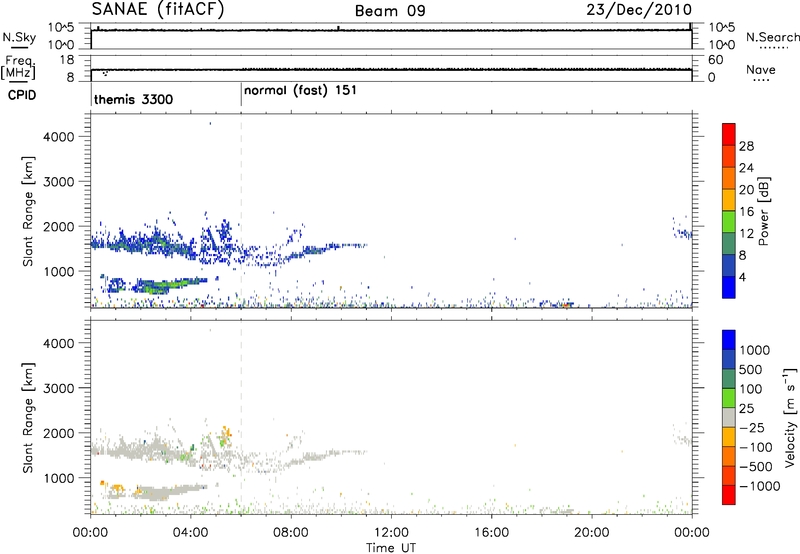Click the Freq. [MHz] axis label
The width and height of the screenshot is (800, 554).
coord(18,67)
